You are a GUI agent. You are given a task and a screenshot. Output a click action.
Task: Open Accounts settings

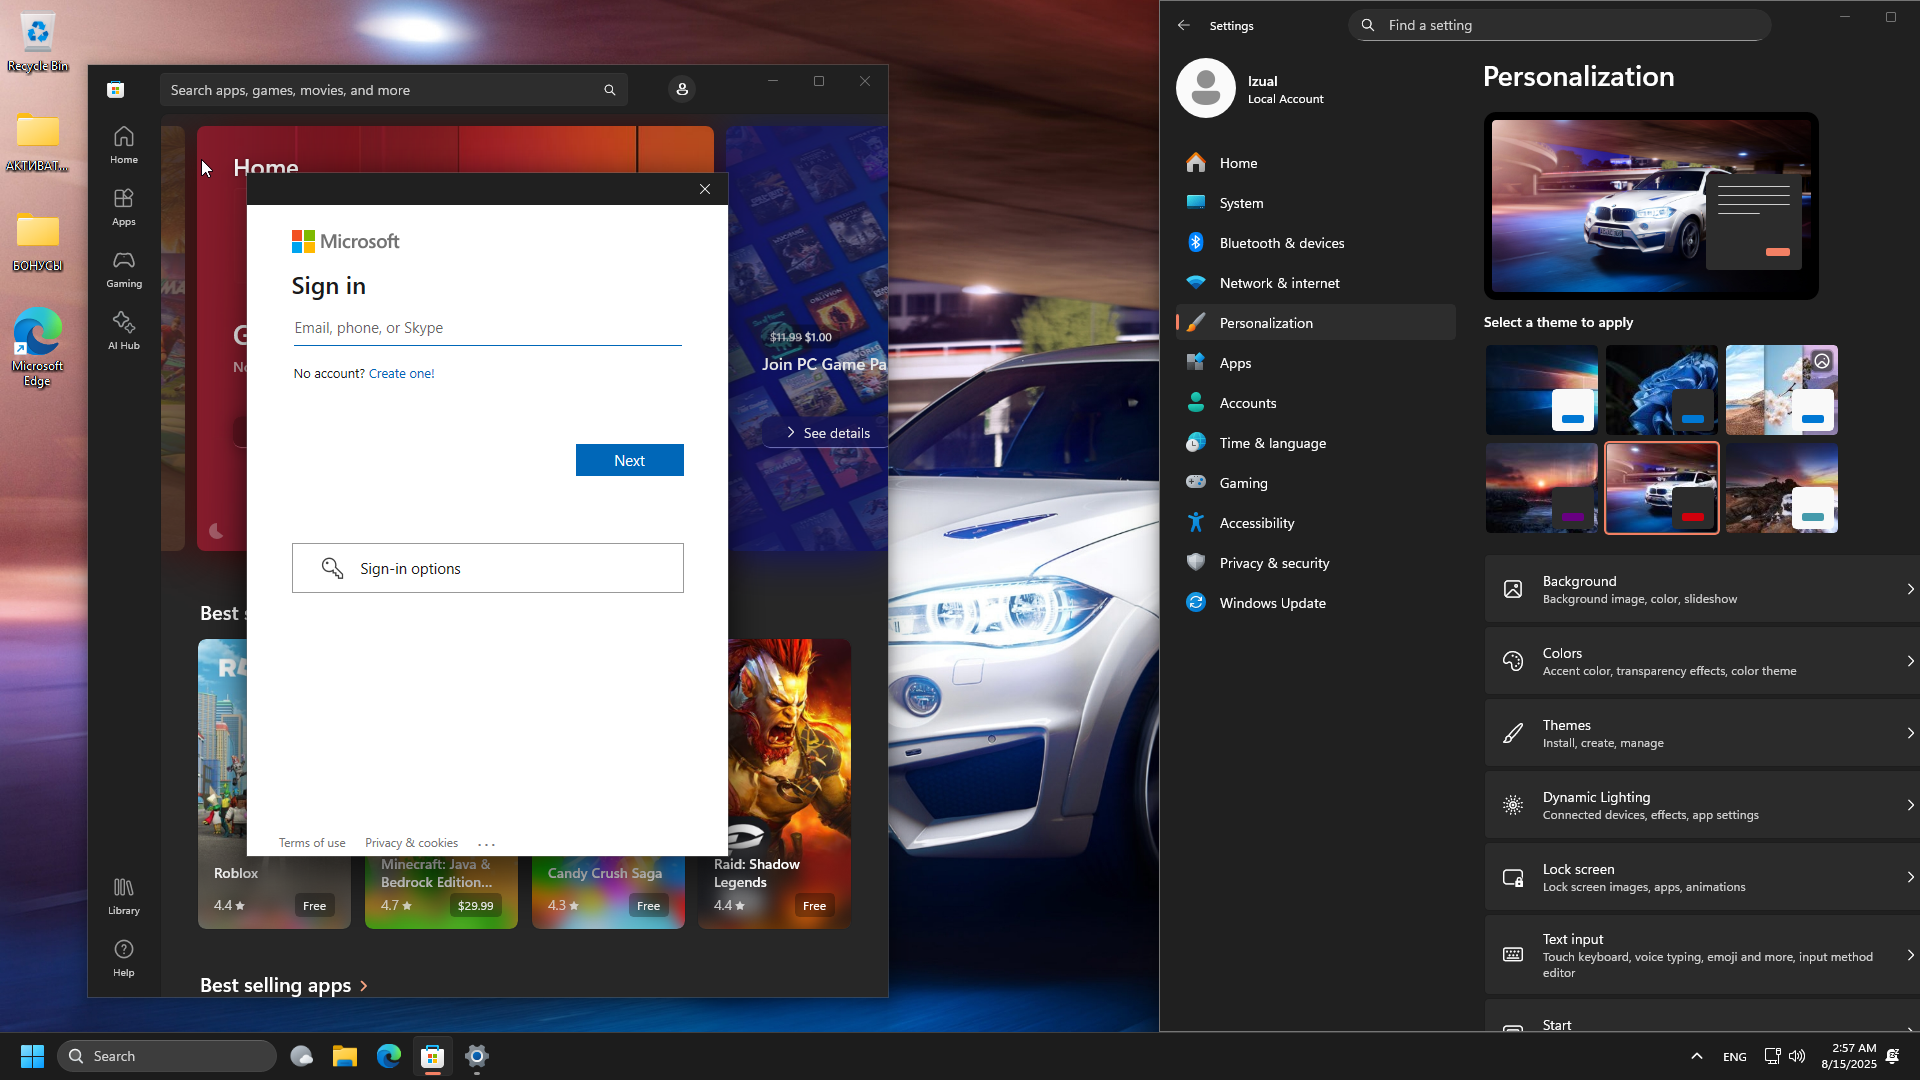(1315, 402)
